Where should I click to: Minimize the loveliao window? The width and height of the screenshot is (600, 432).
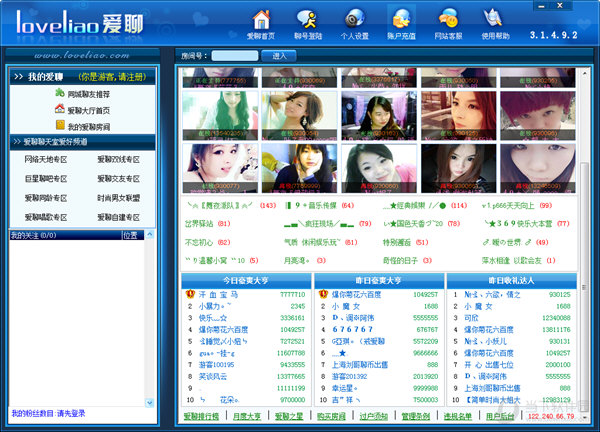click(542, 6)
